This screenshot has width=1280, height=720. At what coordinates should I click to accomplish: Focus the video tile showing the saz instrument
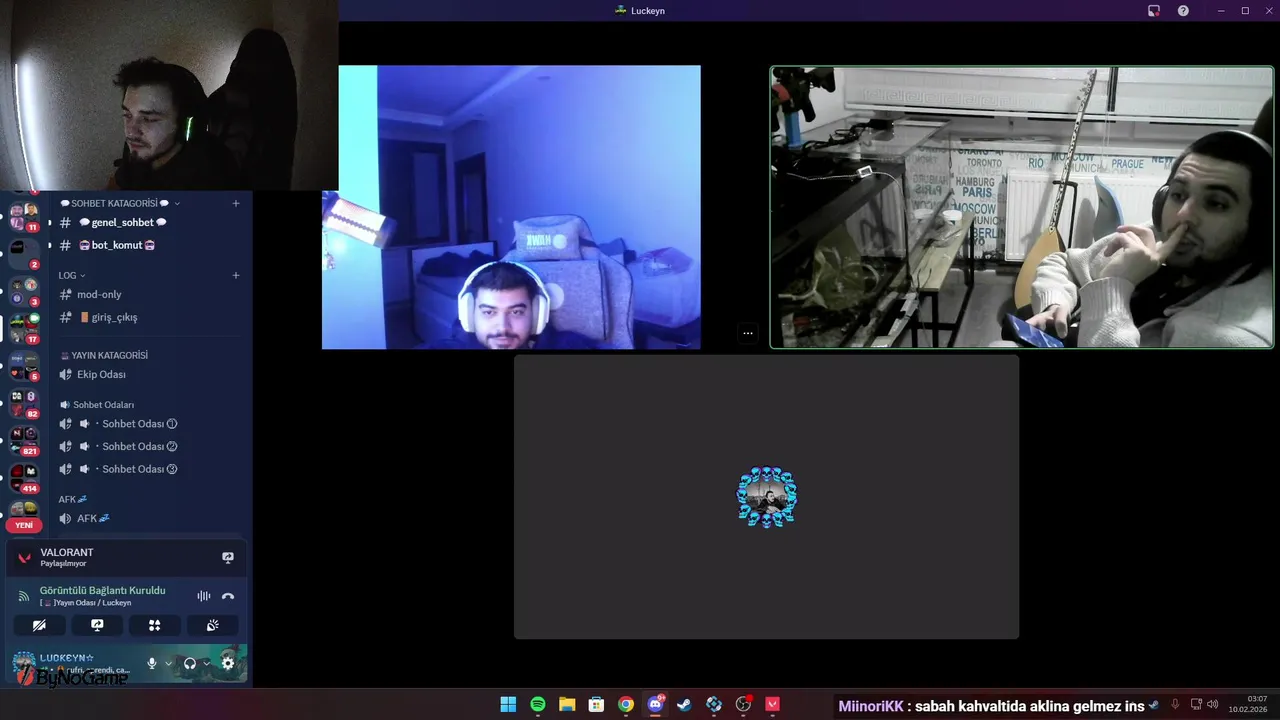coord(1021,207)
